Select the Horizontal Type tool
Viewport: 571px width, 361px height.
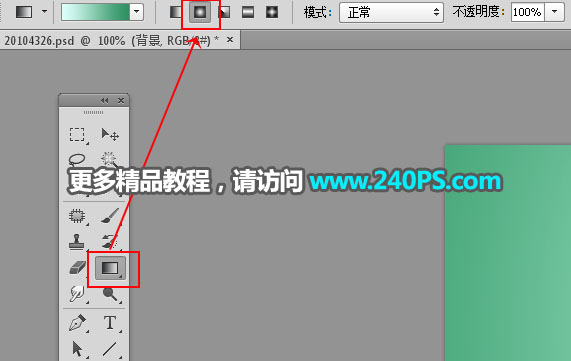tap(110, 323)
